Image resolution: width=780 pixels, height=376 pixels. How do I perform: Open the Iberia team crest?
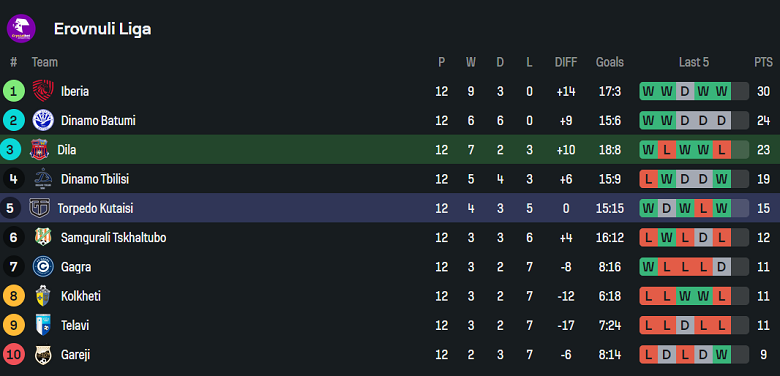pos(43,91)
